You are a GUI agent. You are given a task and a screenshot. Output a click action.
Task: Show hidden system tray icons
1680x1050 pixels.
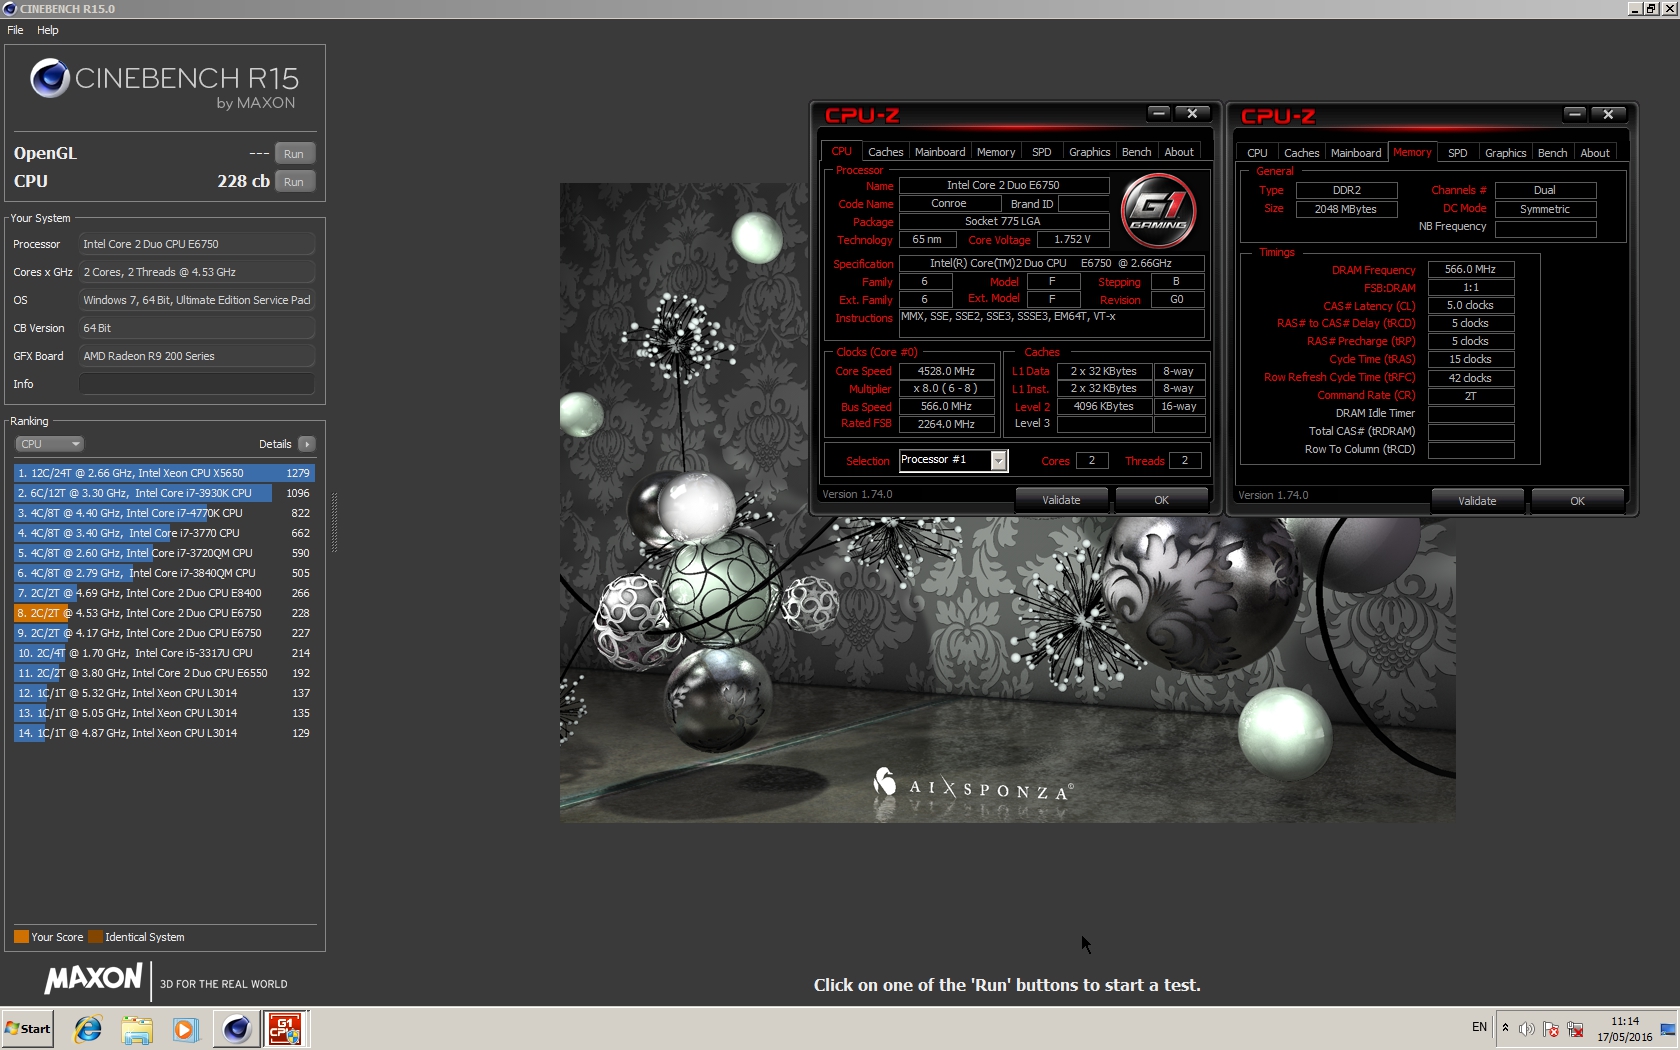click(1505, 1028)
